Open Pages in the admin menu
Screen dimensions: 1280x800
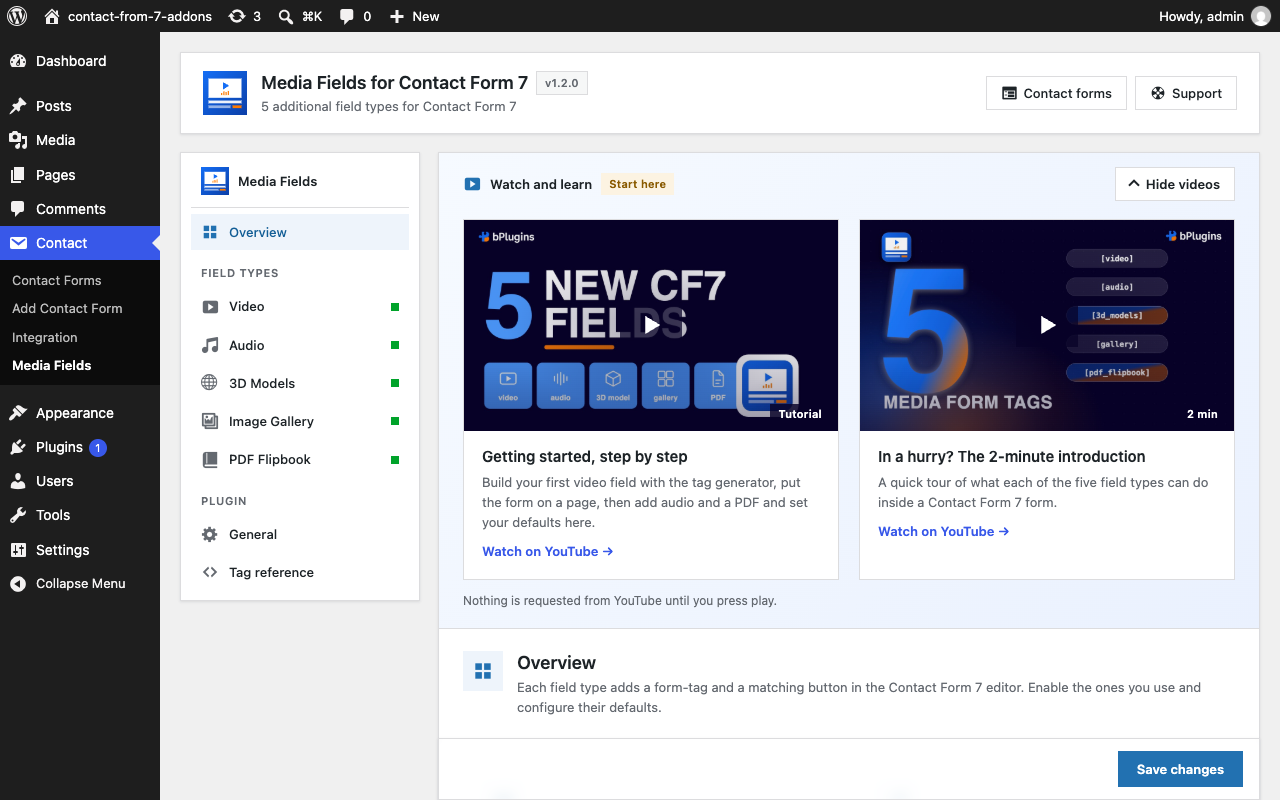pos(80,175)
